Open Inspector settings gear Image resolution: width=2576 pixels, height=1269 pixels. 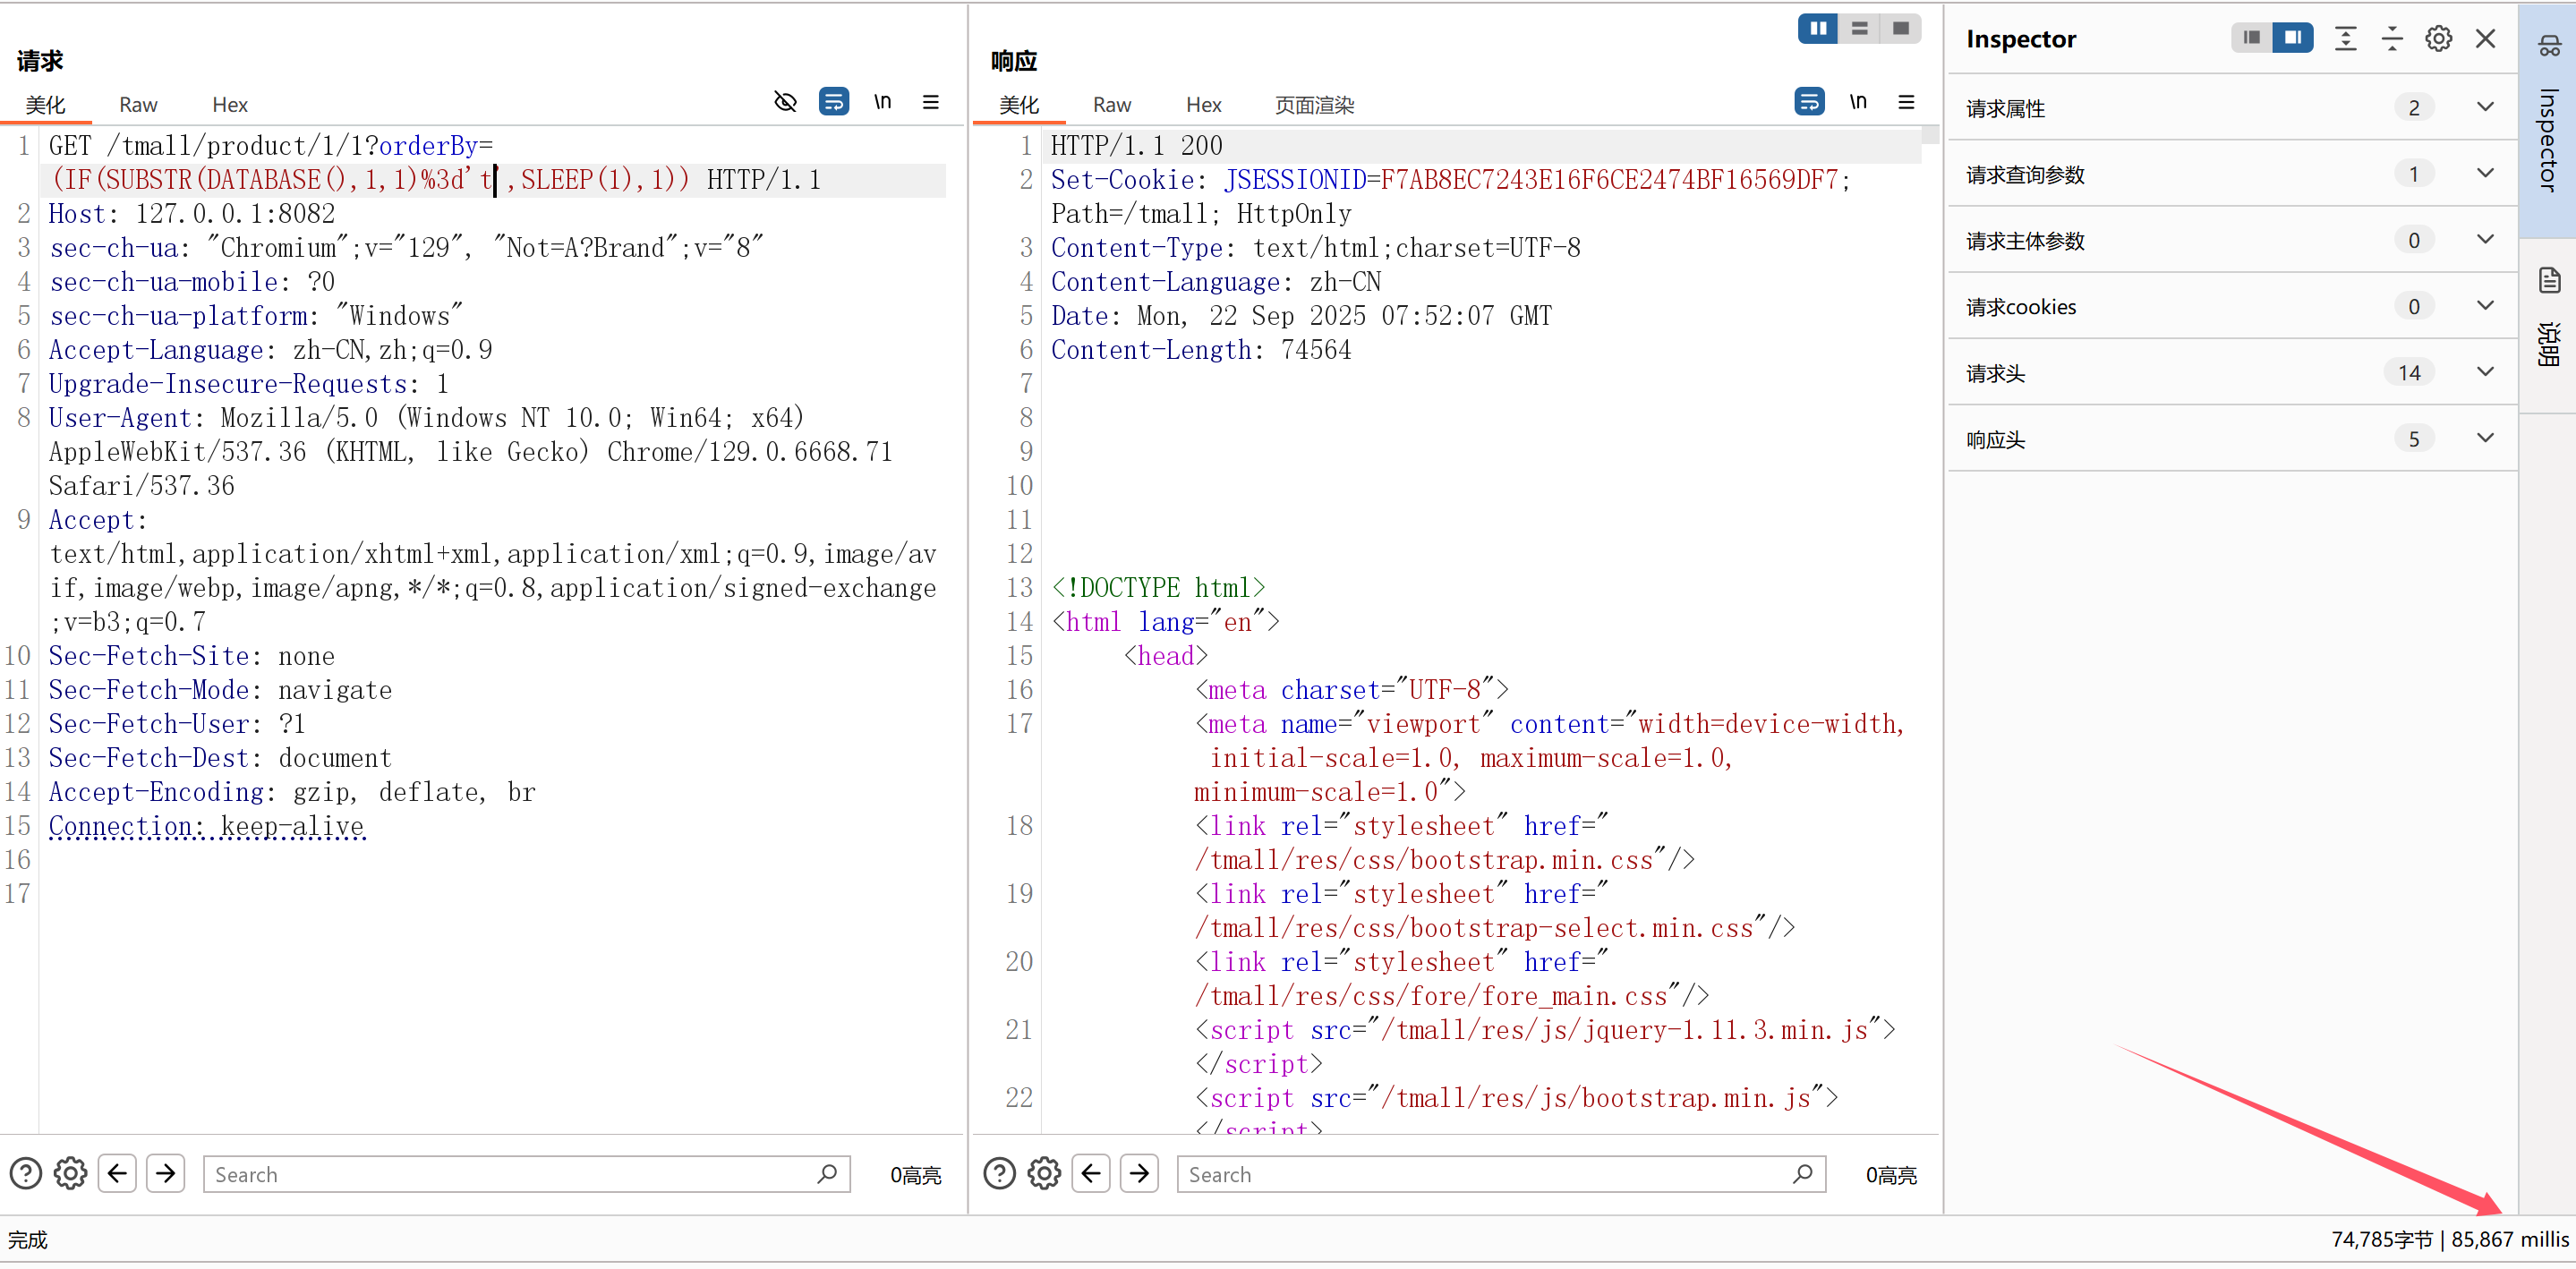tap(2438, 39)
